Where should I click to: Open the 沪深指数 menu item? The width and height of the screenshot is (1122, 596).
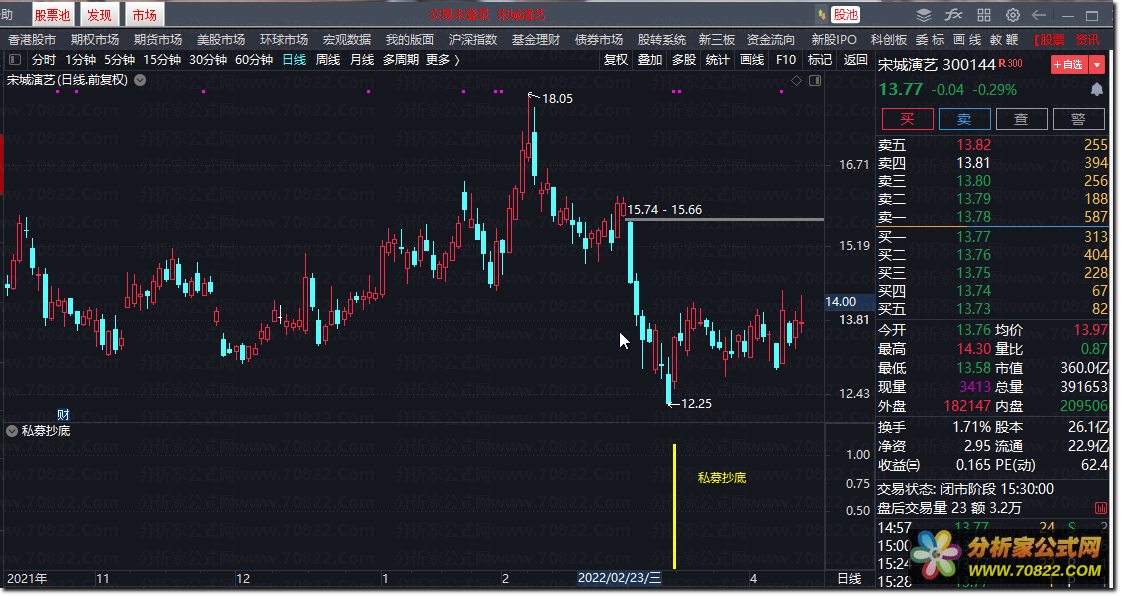coord(473,39)
